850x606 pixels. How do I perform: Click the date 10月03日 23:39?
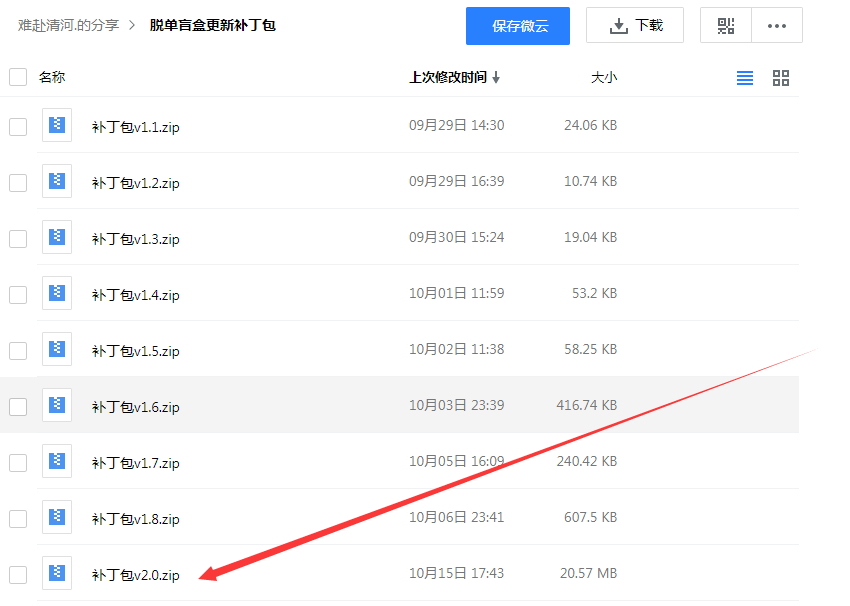(456, 405)
